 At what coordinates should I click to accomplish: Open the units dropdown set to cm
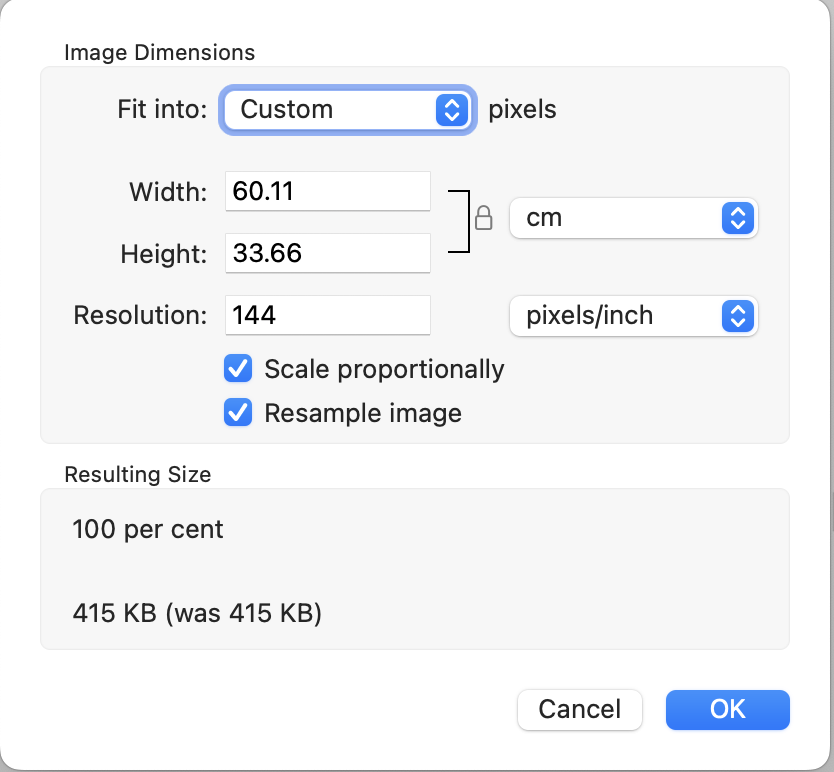click(x=633, y=218)
